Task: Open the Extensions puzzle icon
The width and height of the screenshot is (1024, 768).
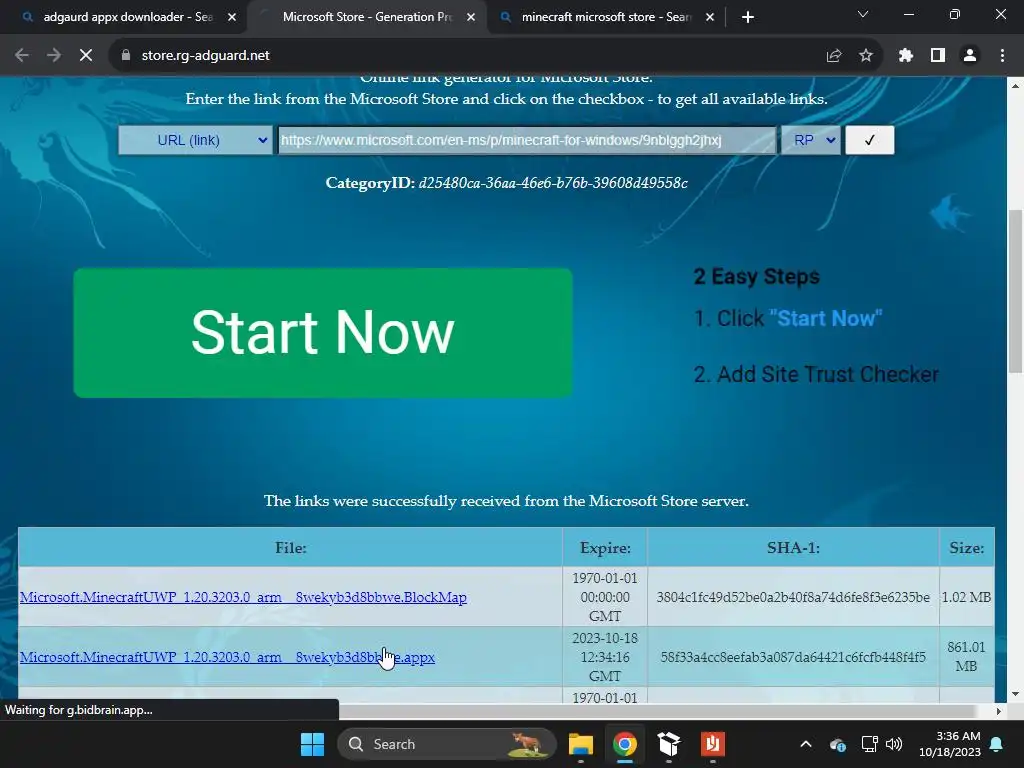Action: pos(906,56)
